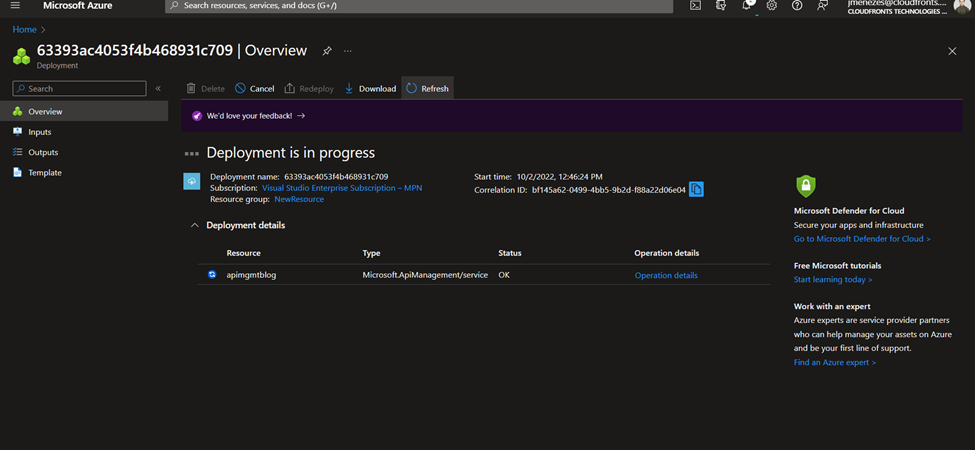Screen dimensions: 975x450
Task: Open Operation details link for apimgmtblog
Action: 666,275
